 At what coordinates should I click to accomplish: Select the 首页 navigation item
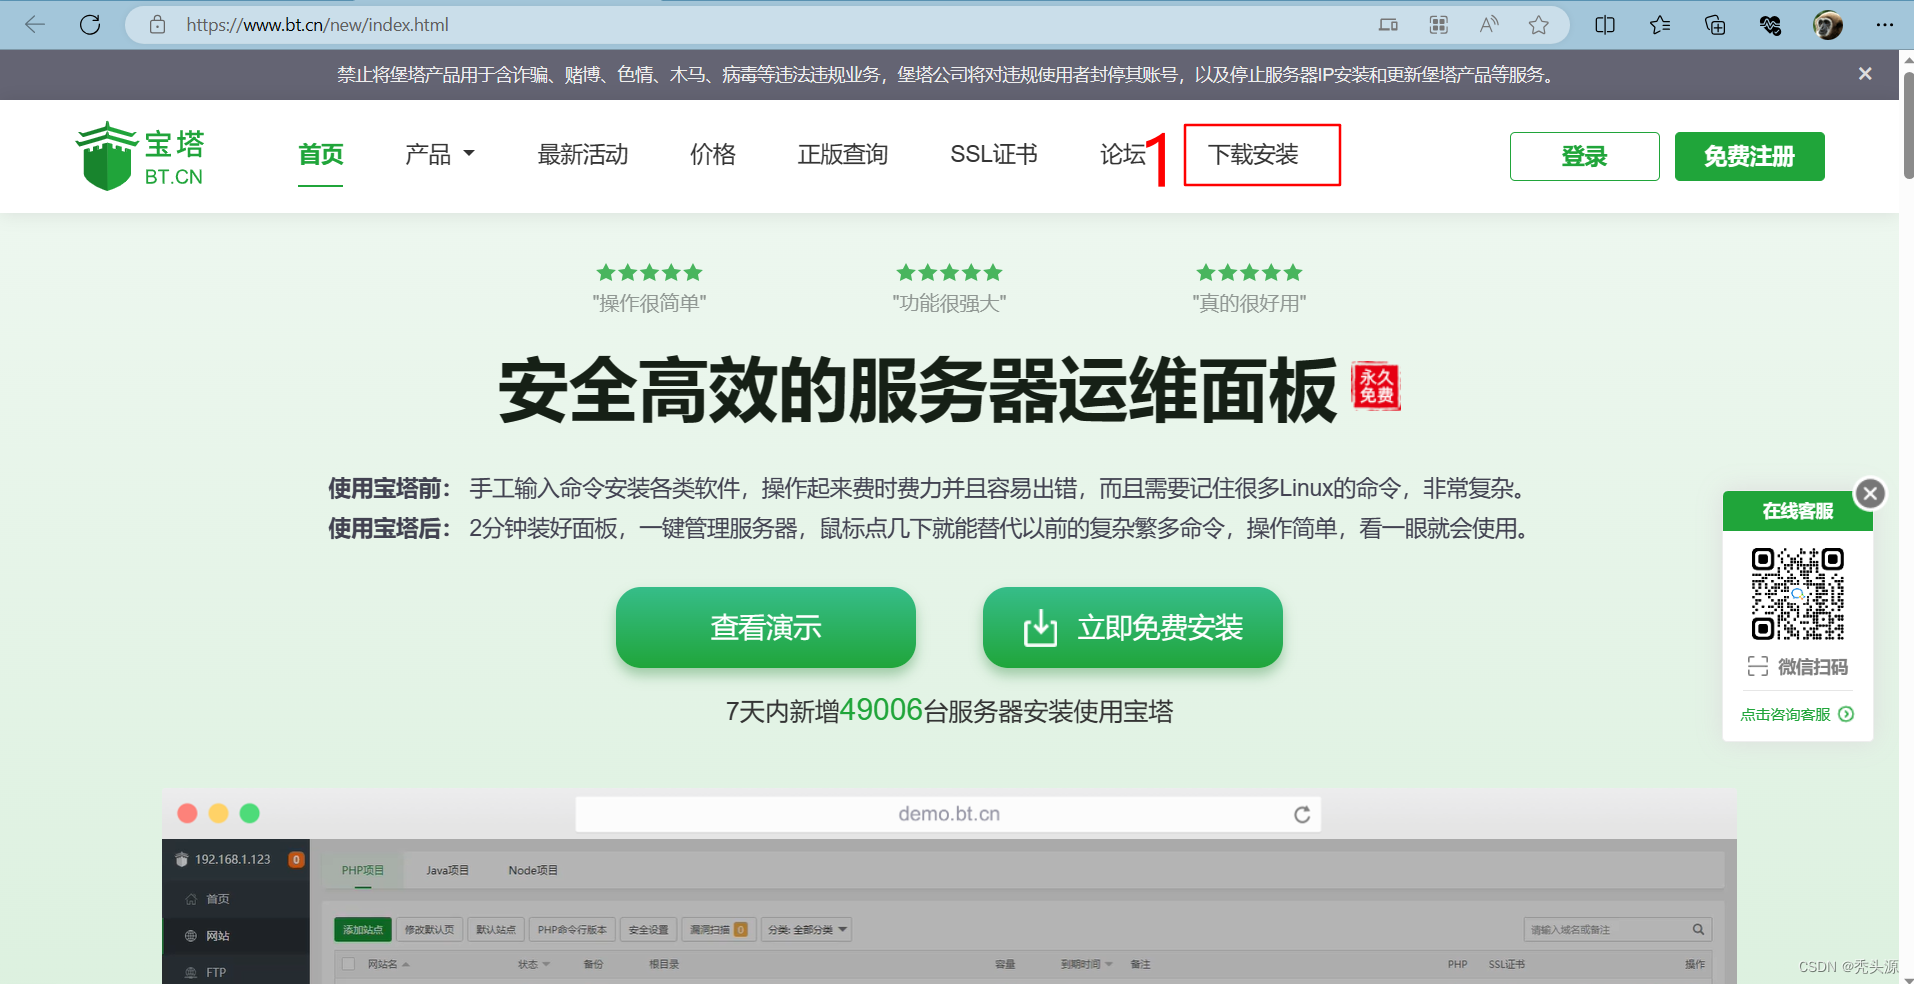(320, 155)
